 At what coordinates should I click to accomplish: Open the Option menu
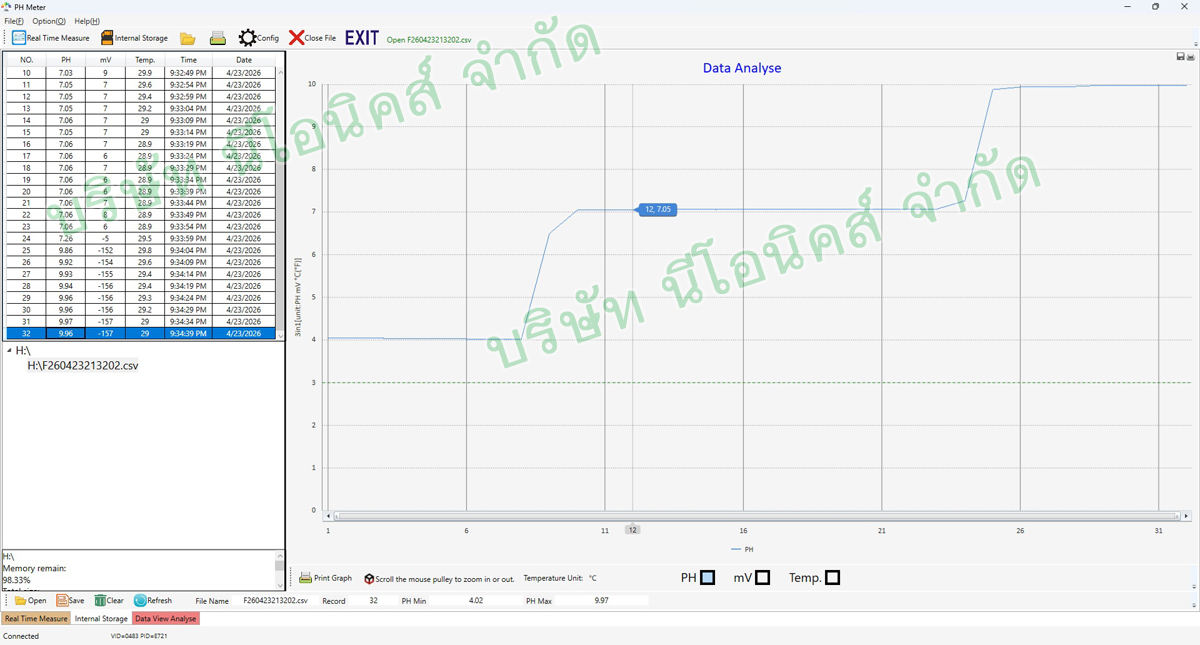tap(49, 21)
